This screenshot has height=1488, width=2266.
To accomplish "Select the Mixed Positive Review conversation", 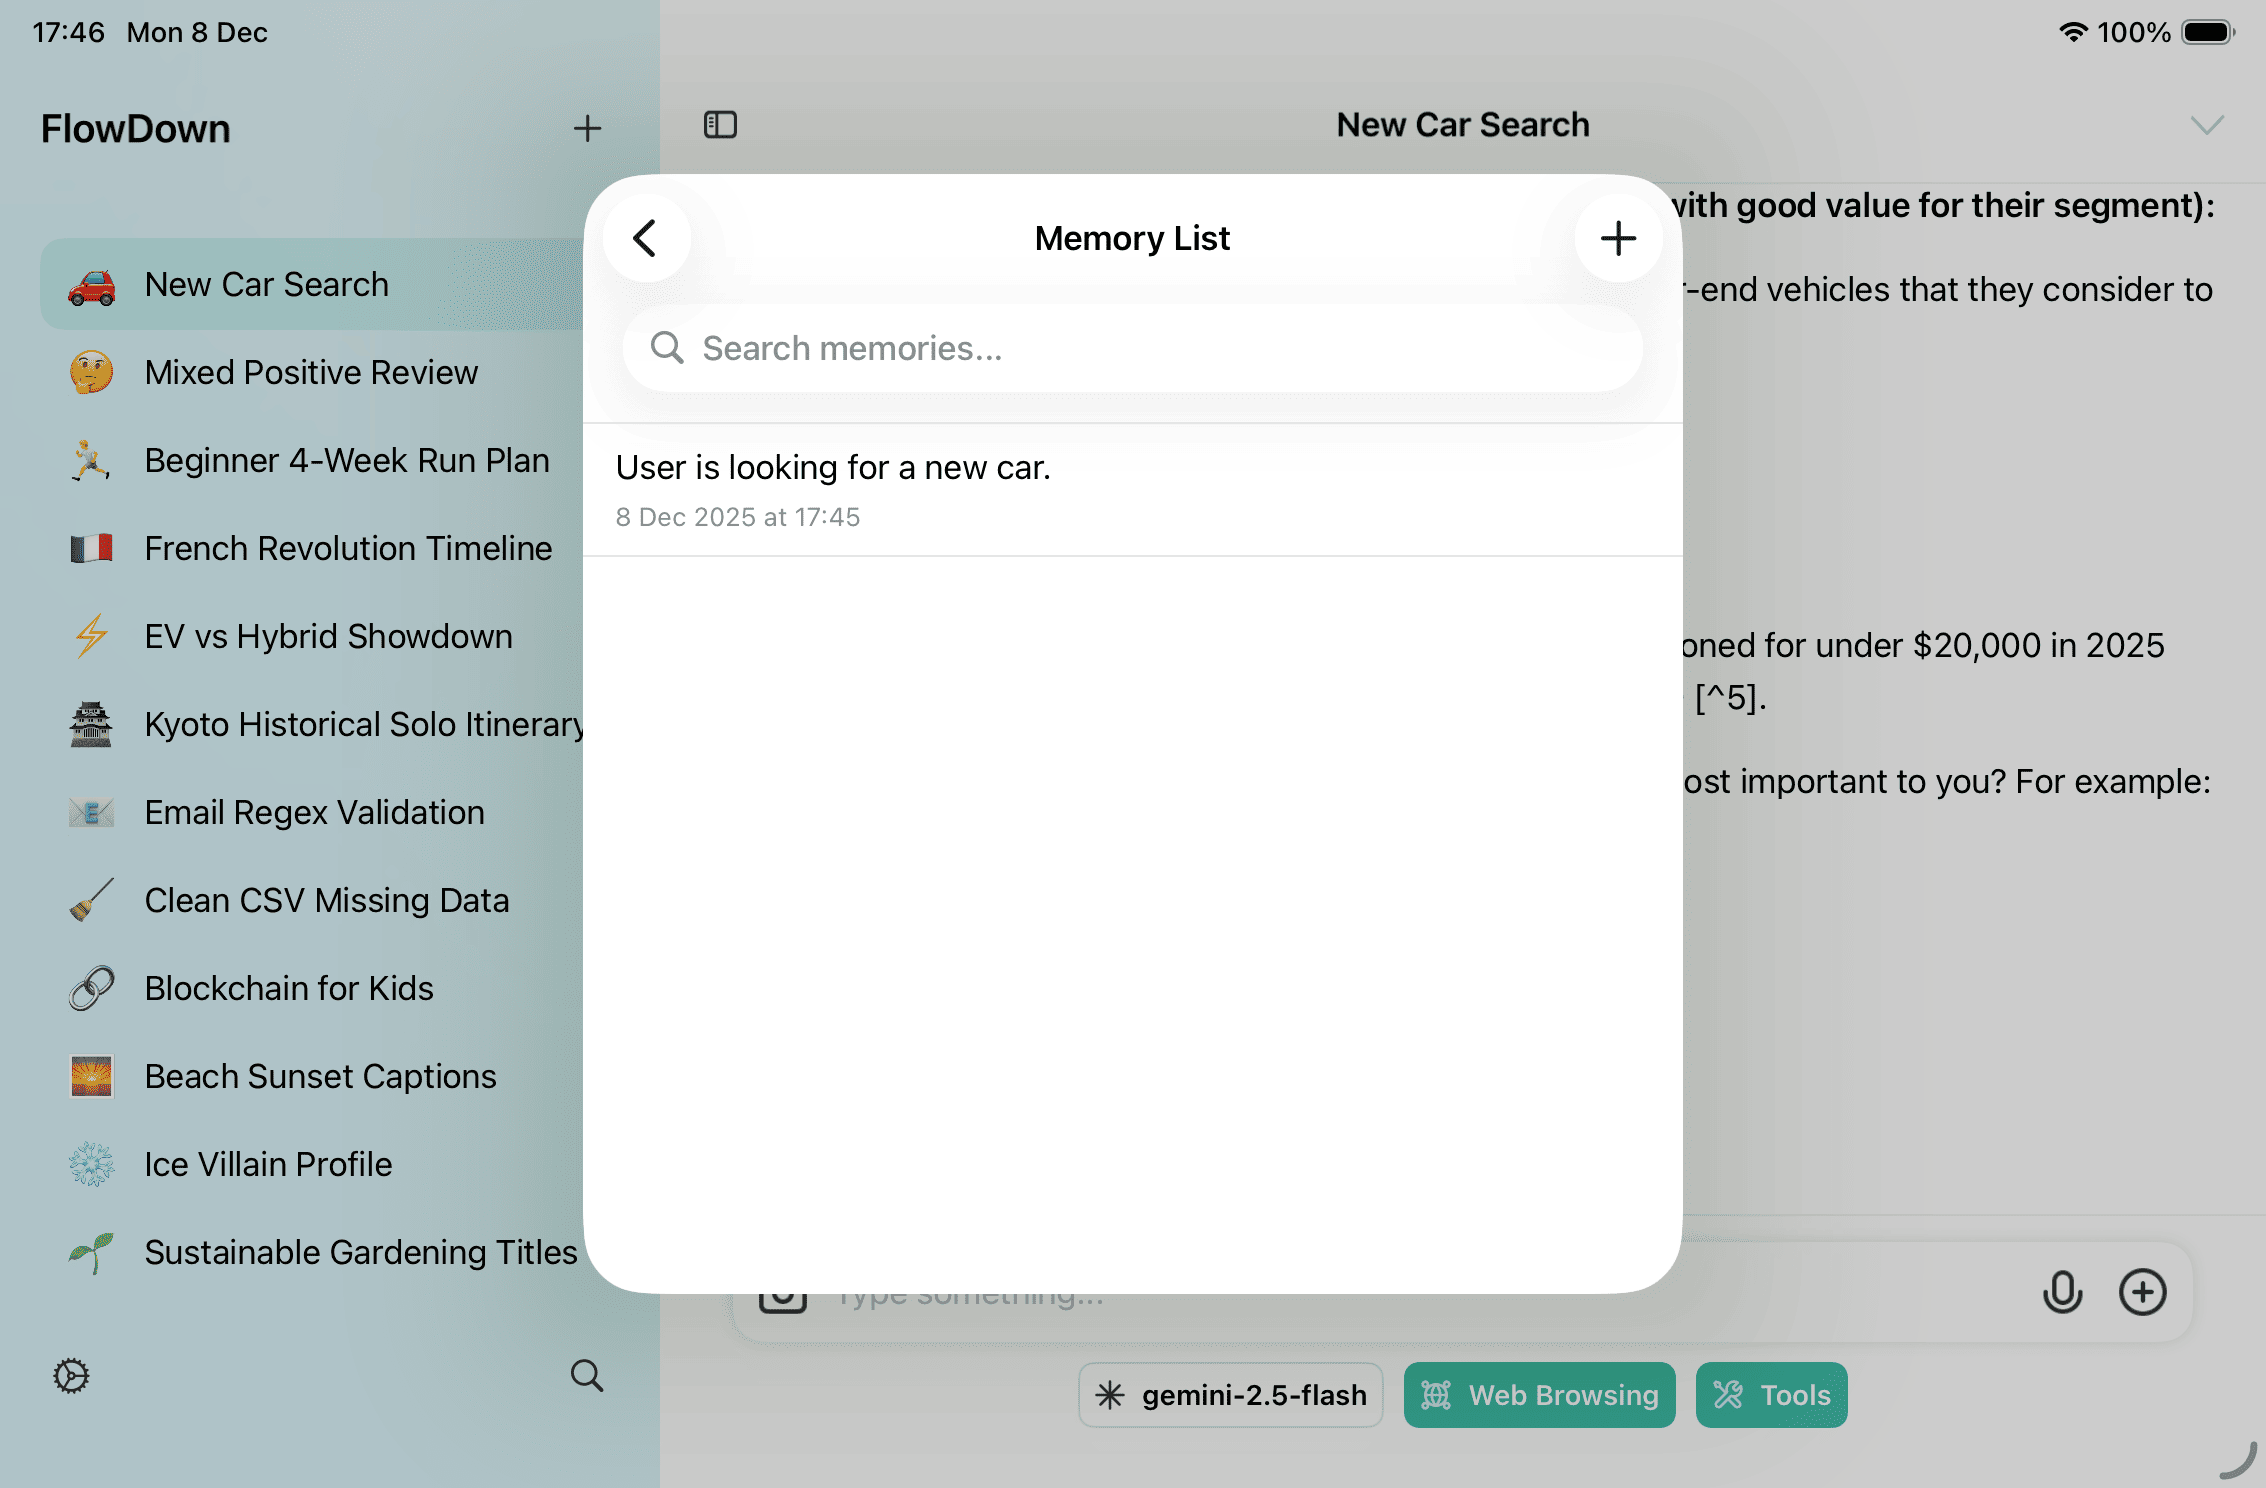I will (311, 372).
